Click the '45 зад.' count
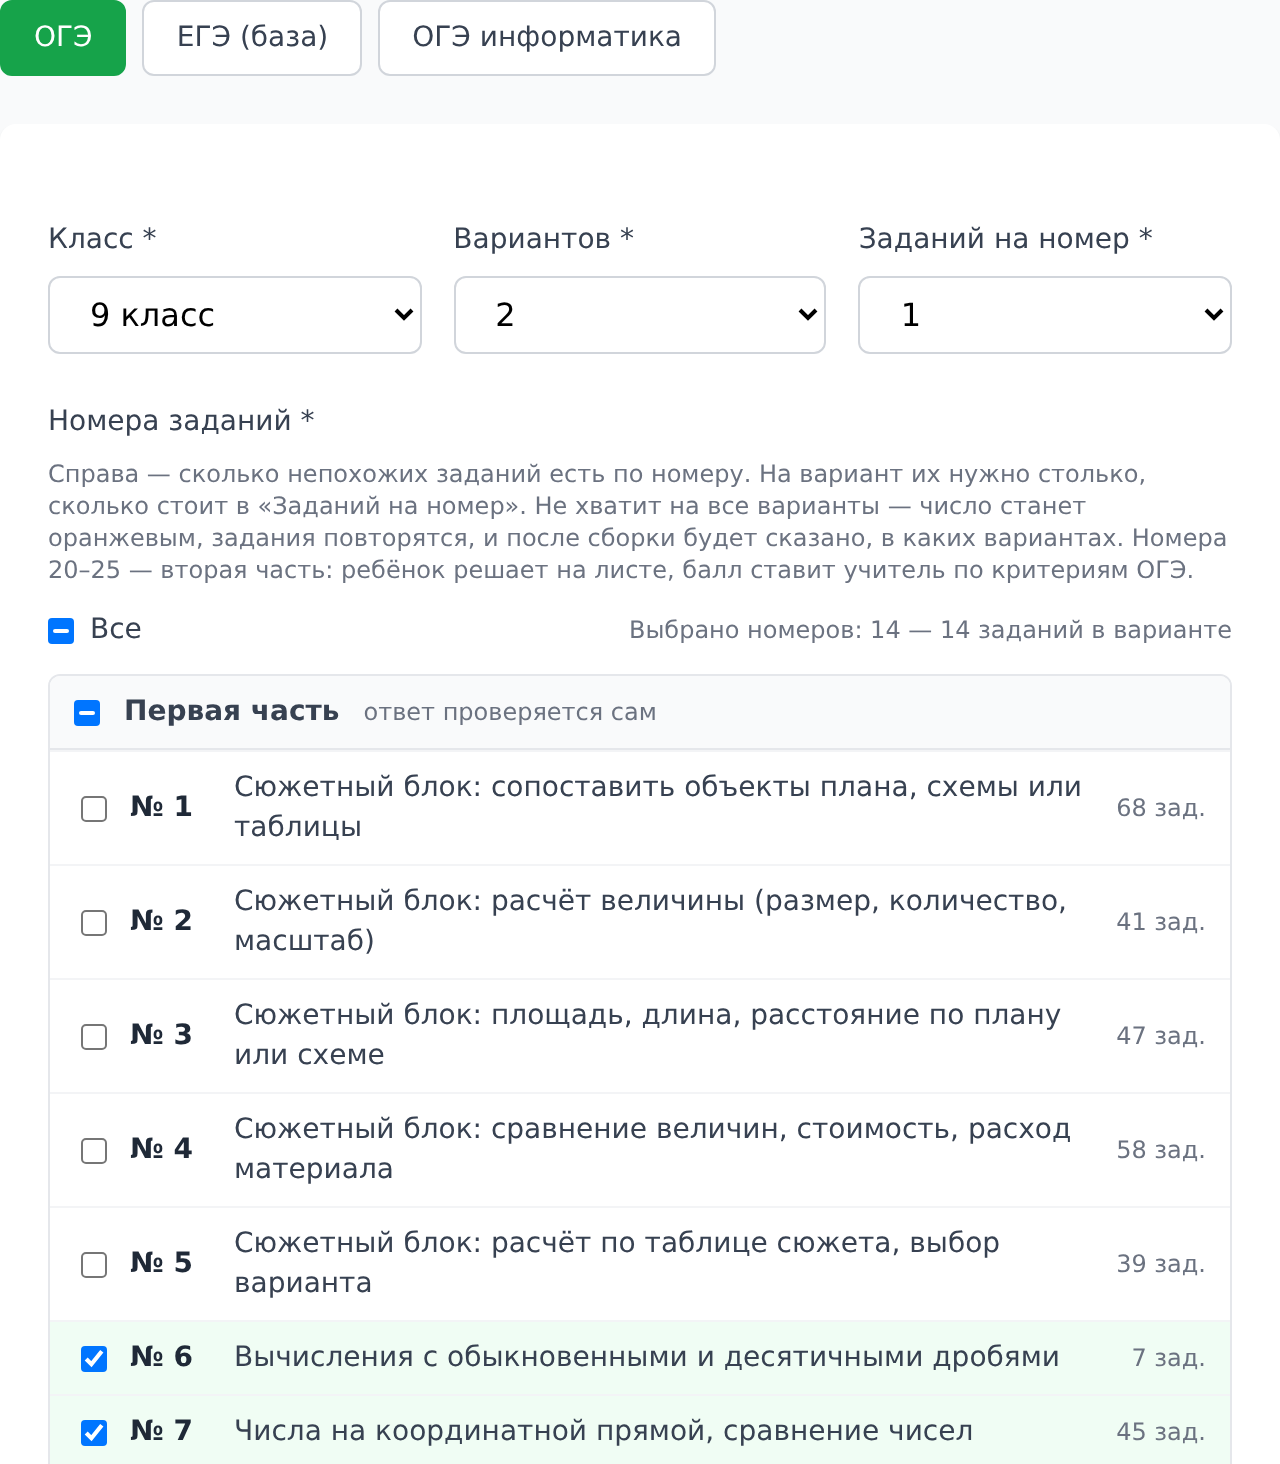Screen dimensions: 1280x1464 (1161, 1432)
